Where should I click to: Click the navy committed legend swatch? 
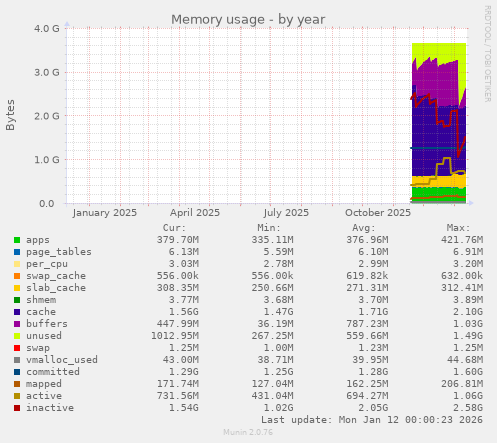click(17, 372)
